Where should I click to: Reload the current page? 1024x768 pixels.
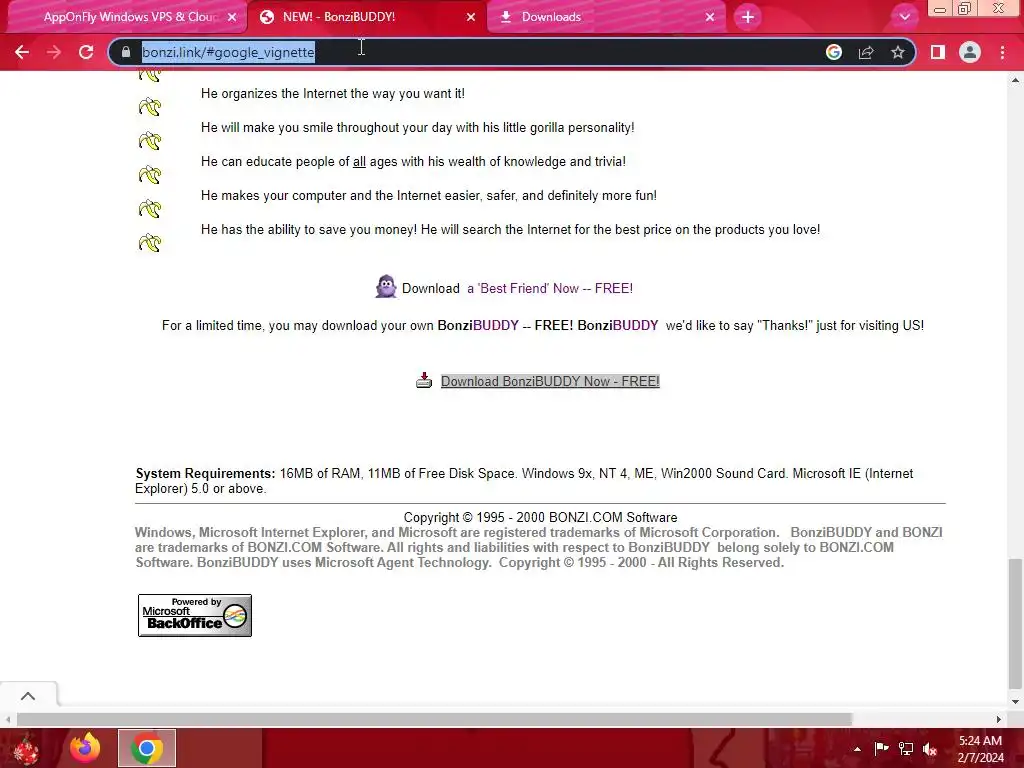(86, 52)
